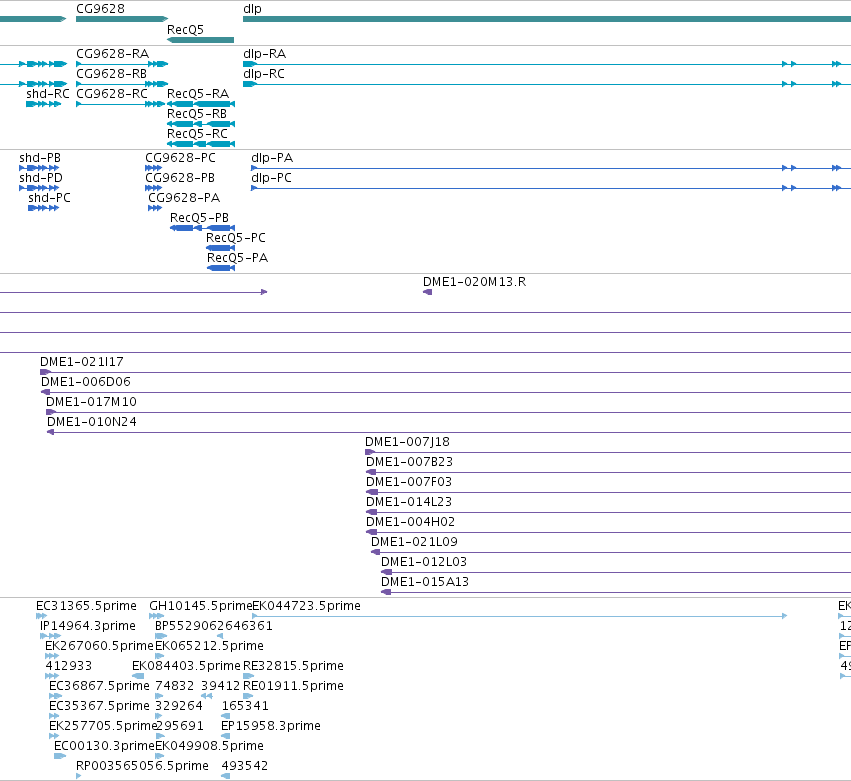851x781 pixels.
Task: Click the long EK044723.5prime EST line
Action: tap(520, 616)
